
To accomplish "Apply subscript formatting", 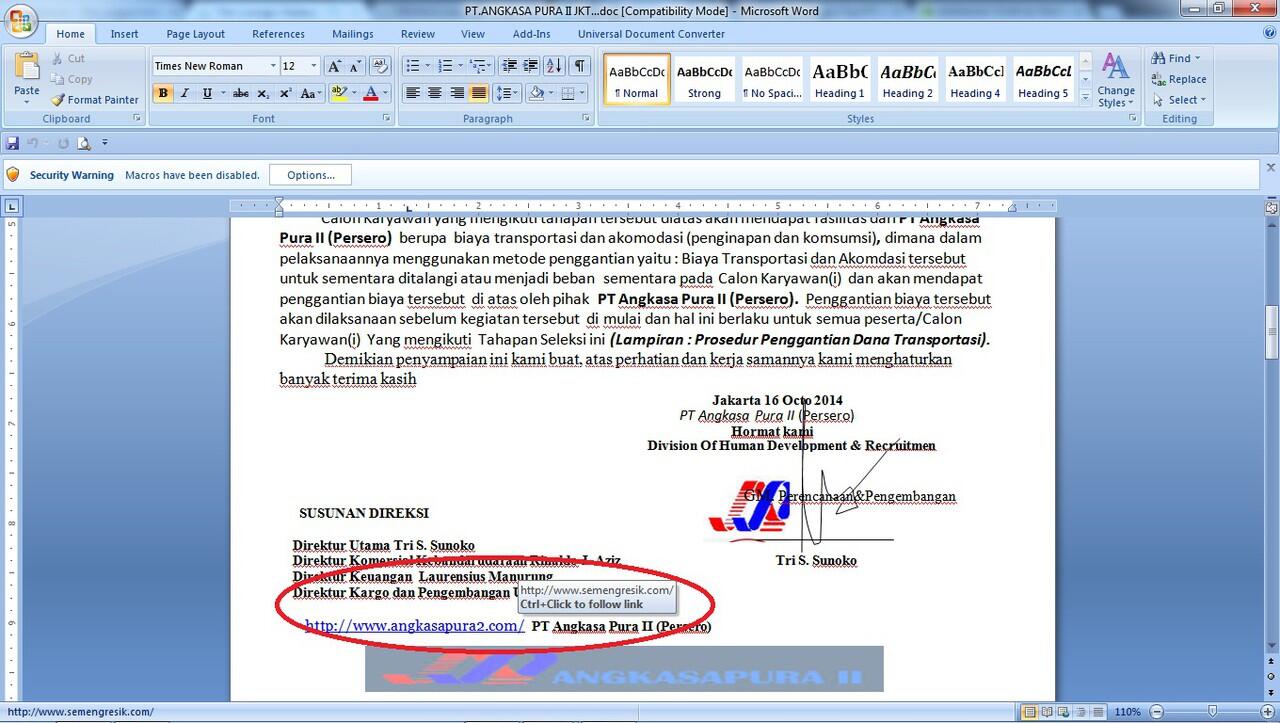I will click(x=263, y=93).
